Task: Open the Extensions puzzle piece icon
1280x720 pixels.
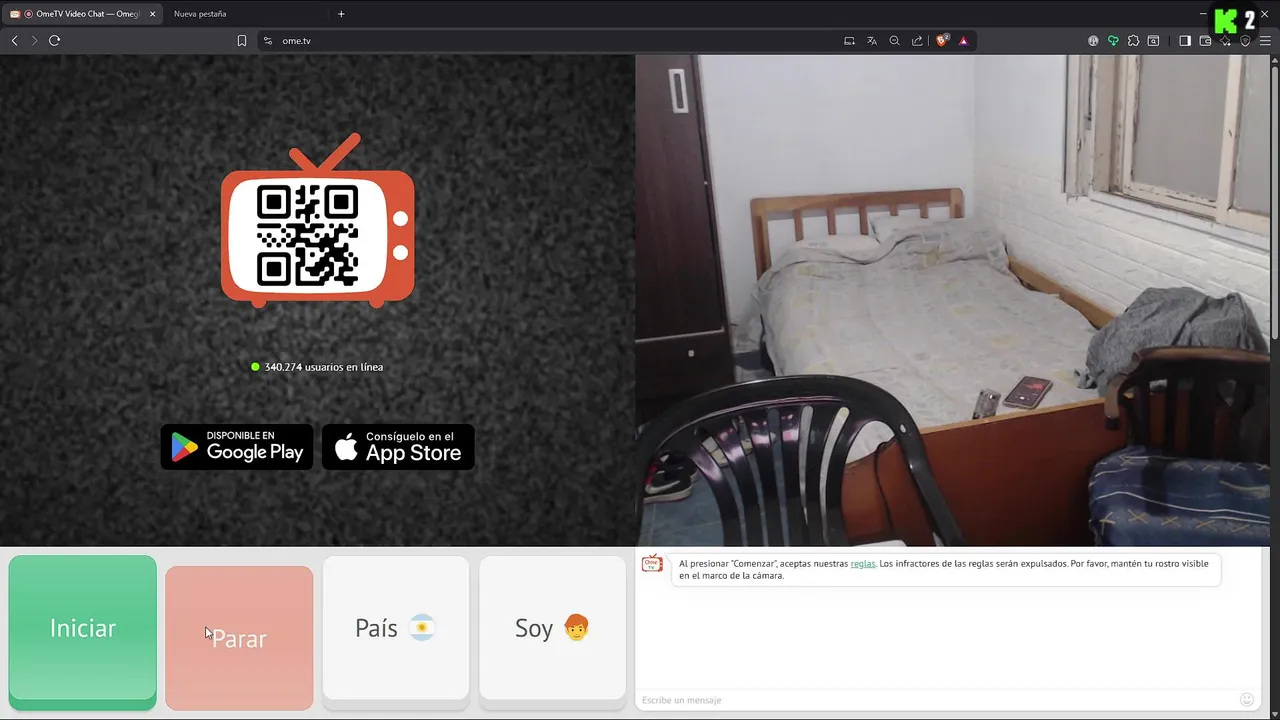Action: click(x=1133, y=41)
